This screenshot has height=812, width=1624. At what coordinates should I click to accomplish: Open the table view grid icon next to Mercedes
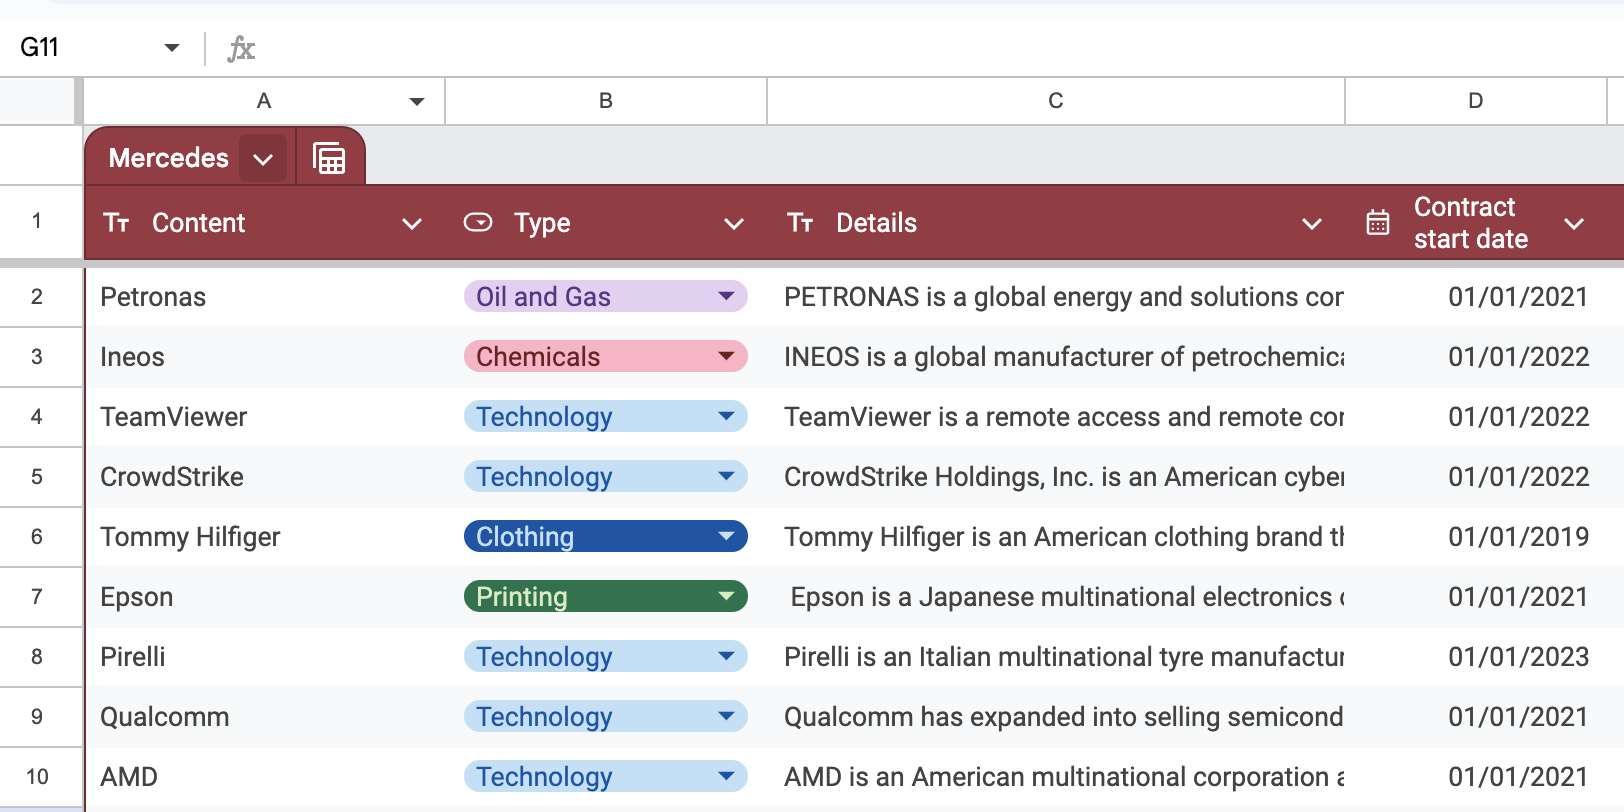329,158
